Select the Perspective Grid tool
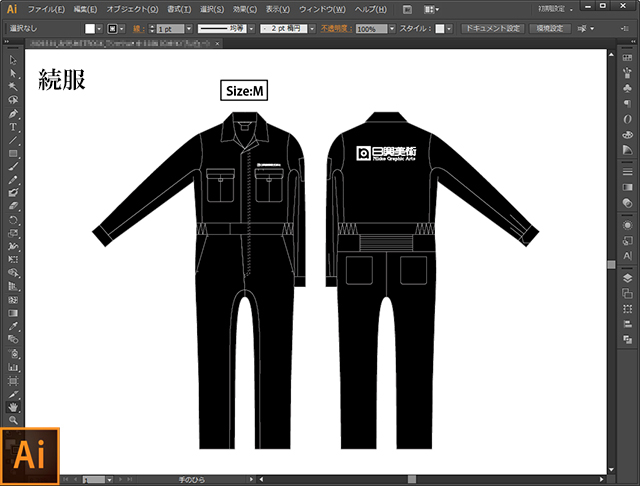The image size is (640, 486). pyautogui.click(x=13, y=286)
